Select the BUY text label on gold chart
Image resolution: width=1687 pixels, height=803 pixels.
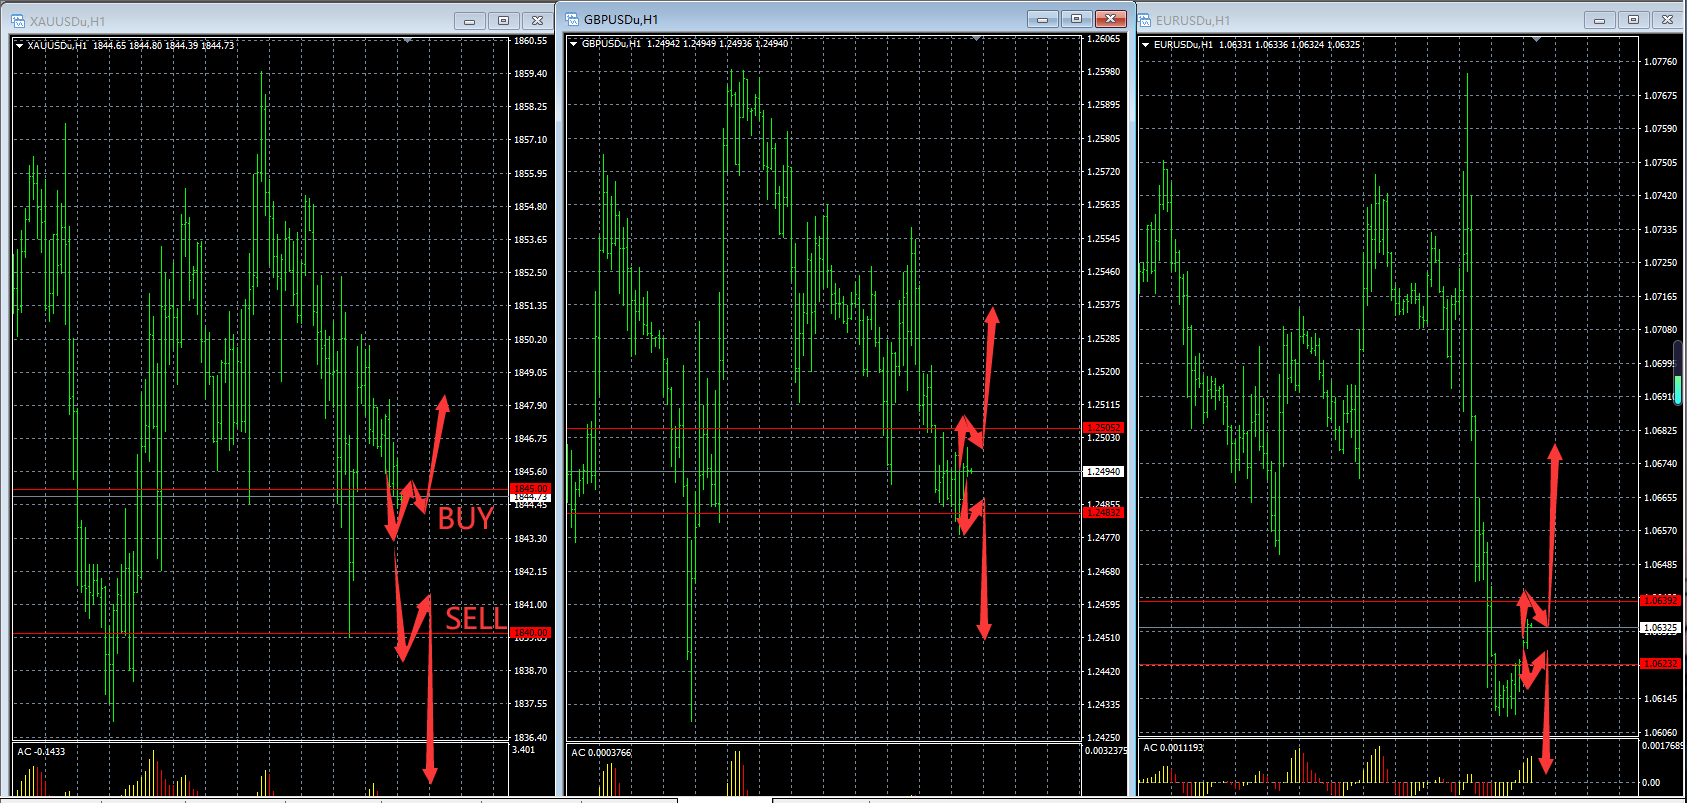click(x=465, y=519)
